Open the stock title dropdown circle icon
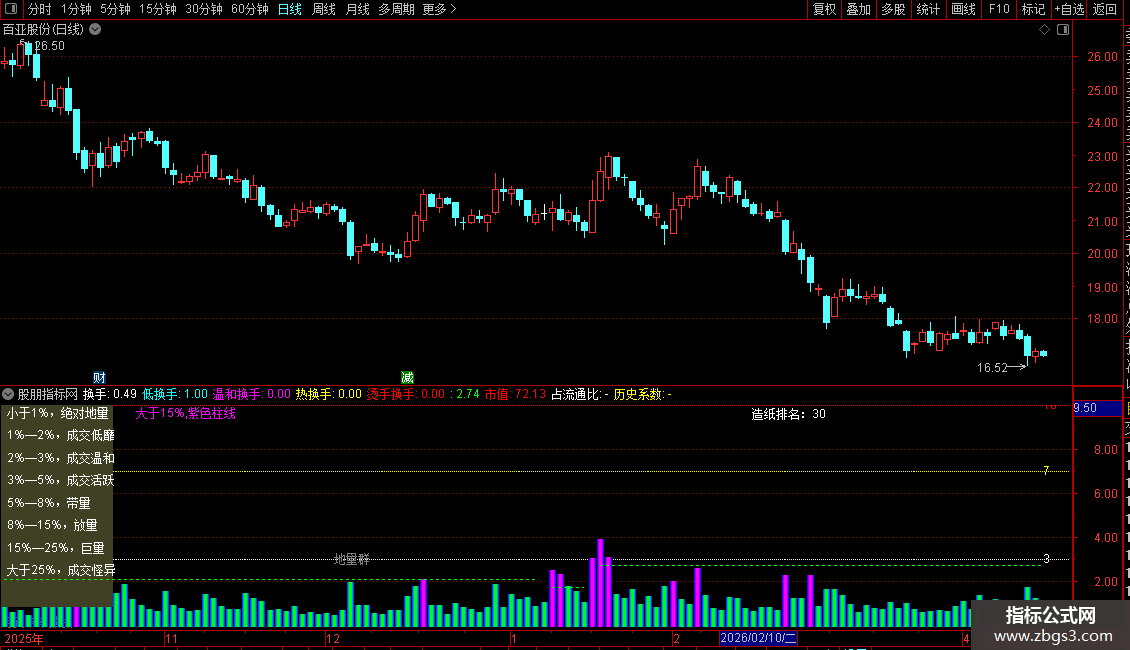 (x=94, y=30)
